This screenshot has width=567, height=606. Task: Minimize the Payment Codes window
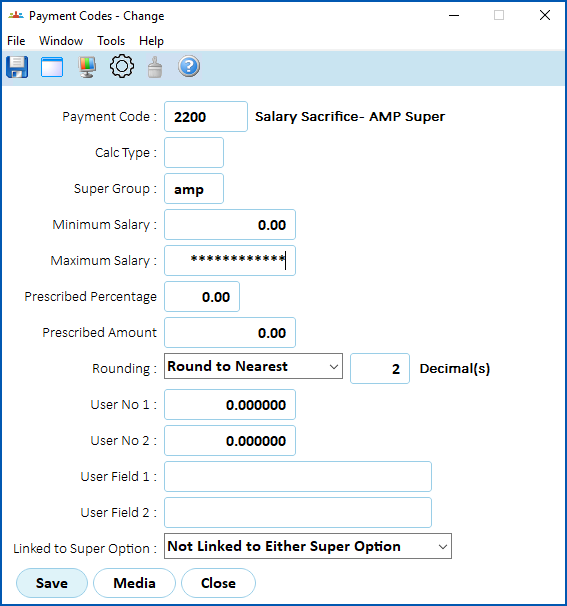(454, 15)
